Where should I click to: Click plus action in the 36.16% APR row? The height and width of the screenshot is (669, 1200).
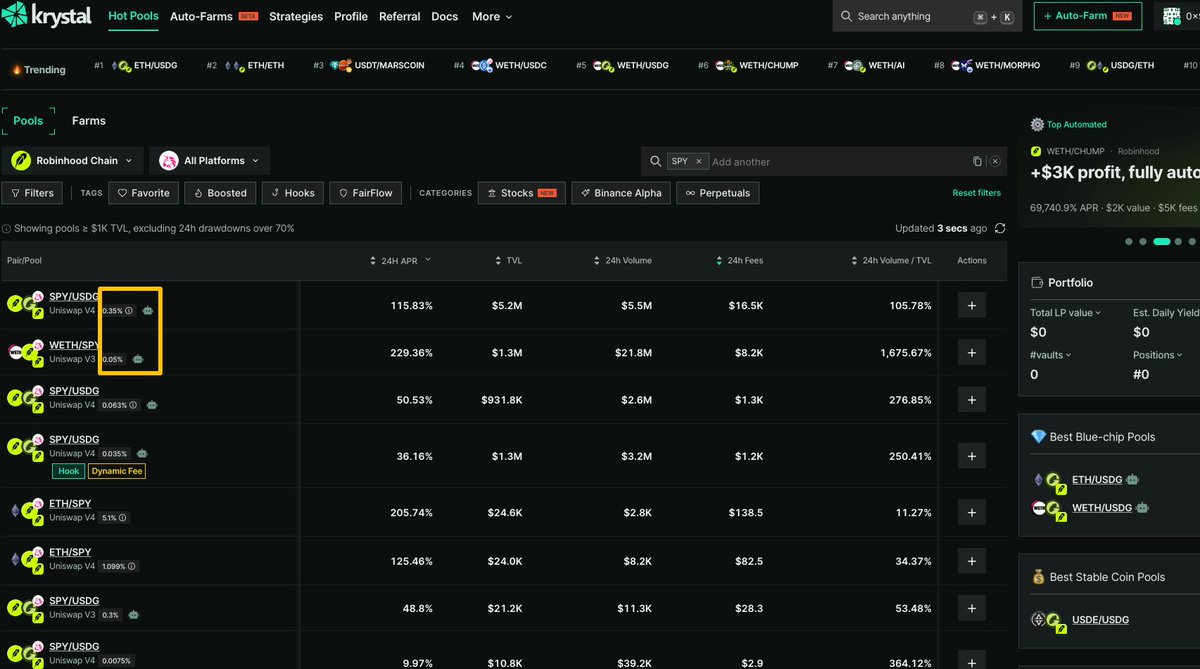click(x=971, y=456)
